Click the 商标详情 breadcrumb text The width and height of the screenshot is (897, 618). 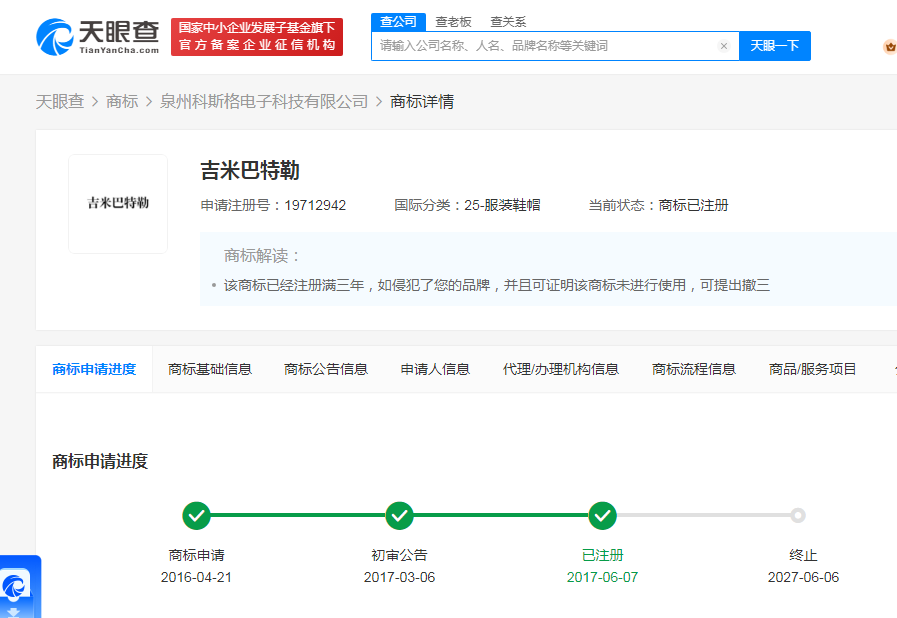[x=422, y=102]
